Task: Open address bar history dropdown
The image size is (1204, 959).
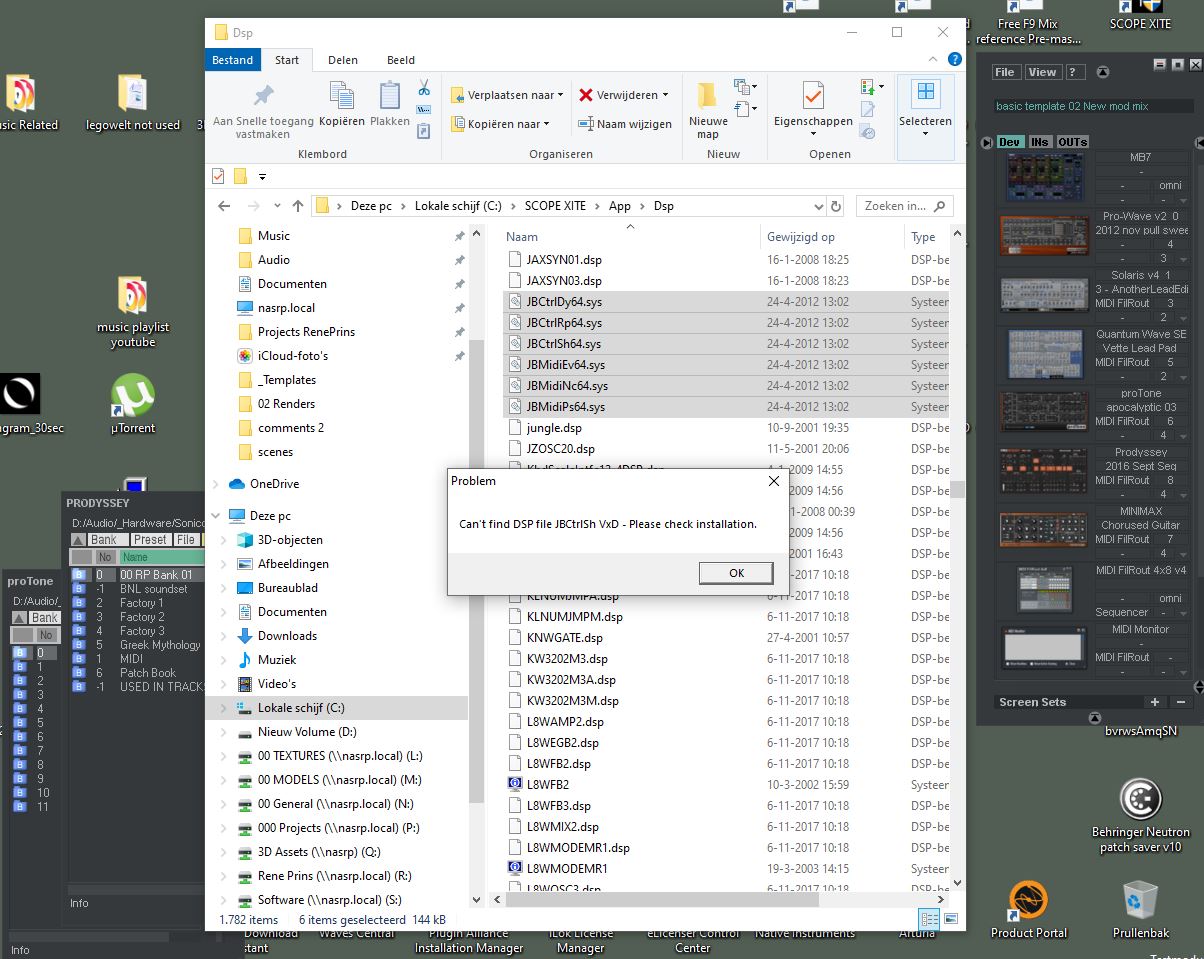Action: (x=818, y=206)
